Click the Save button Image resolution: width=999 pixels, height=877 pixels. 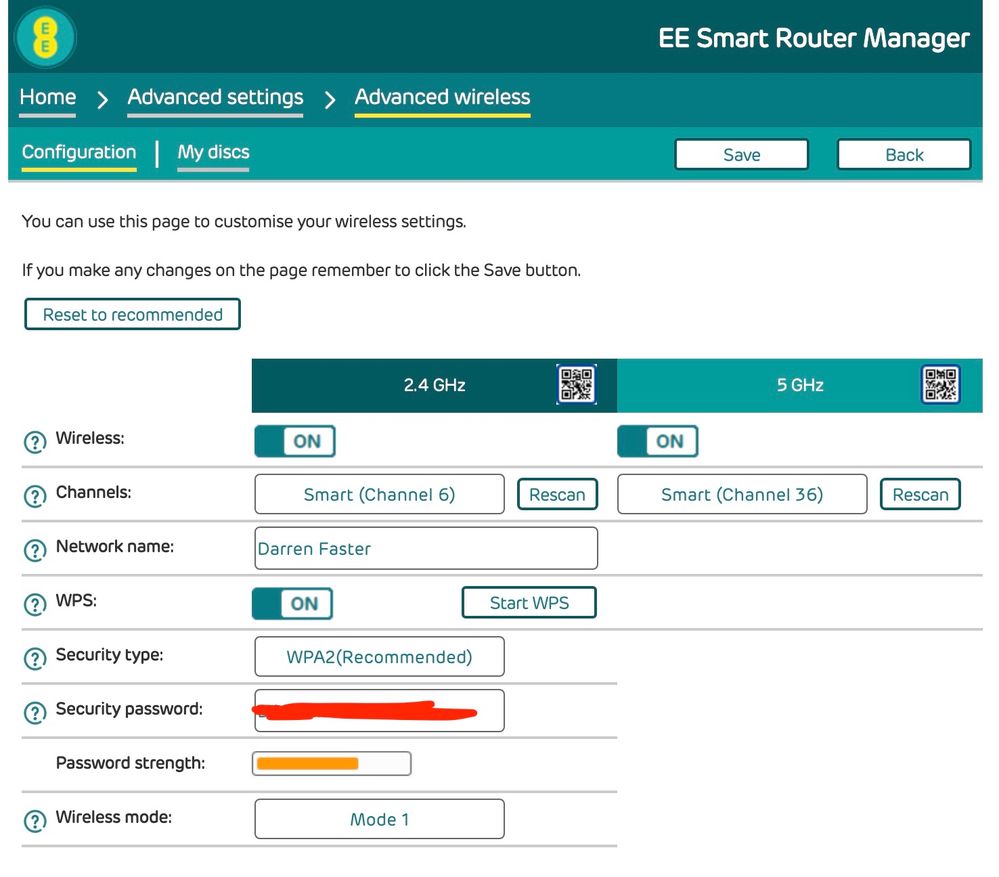tap(742, 155)
